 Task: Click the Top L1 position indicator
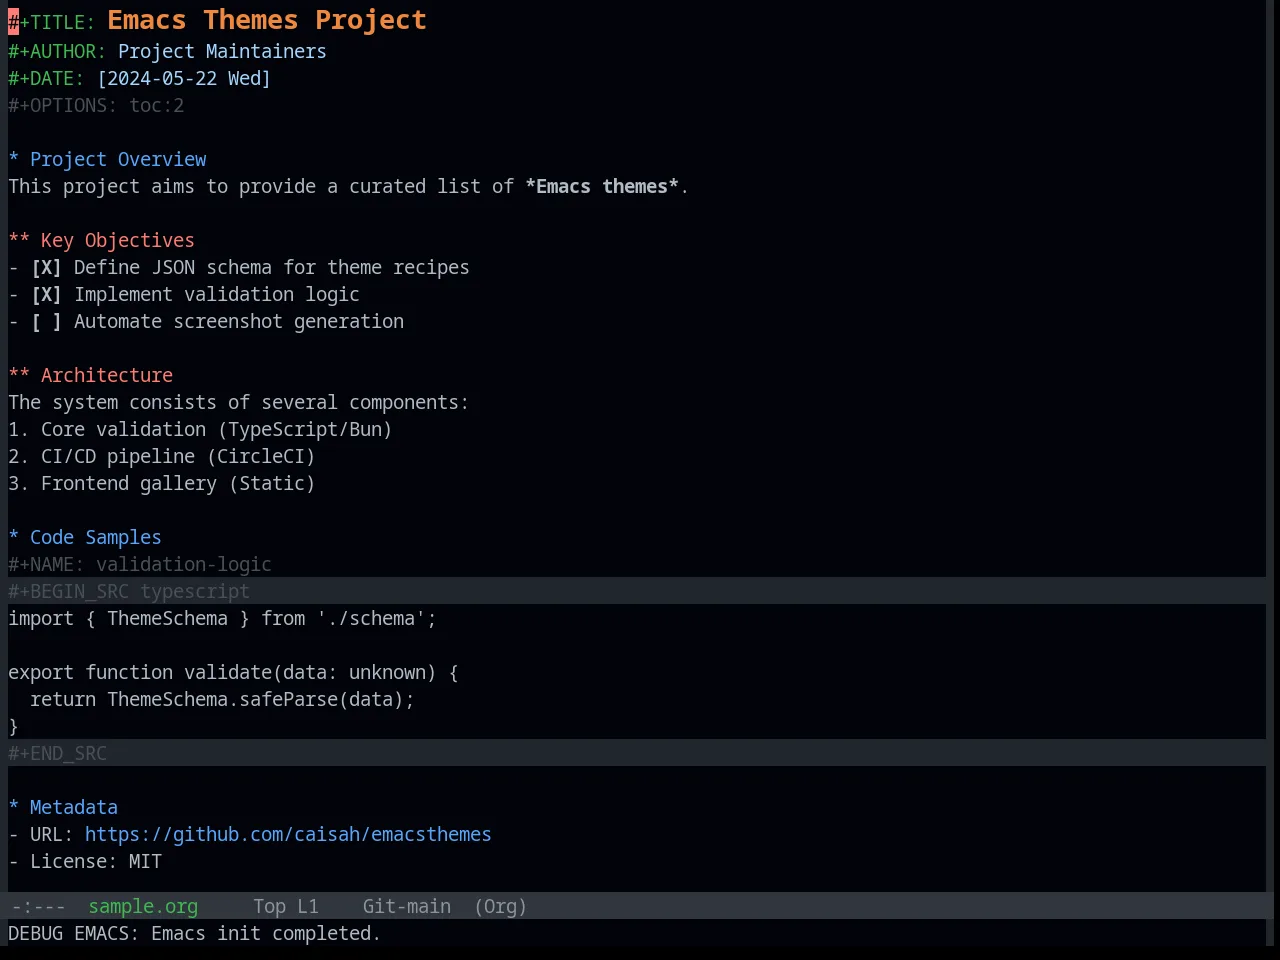click(285, 907)
